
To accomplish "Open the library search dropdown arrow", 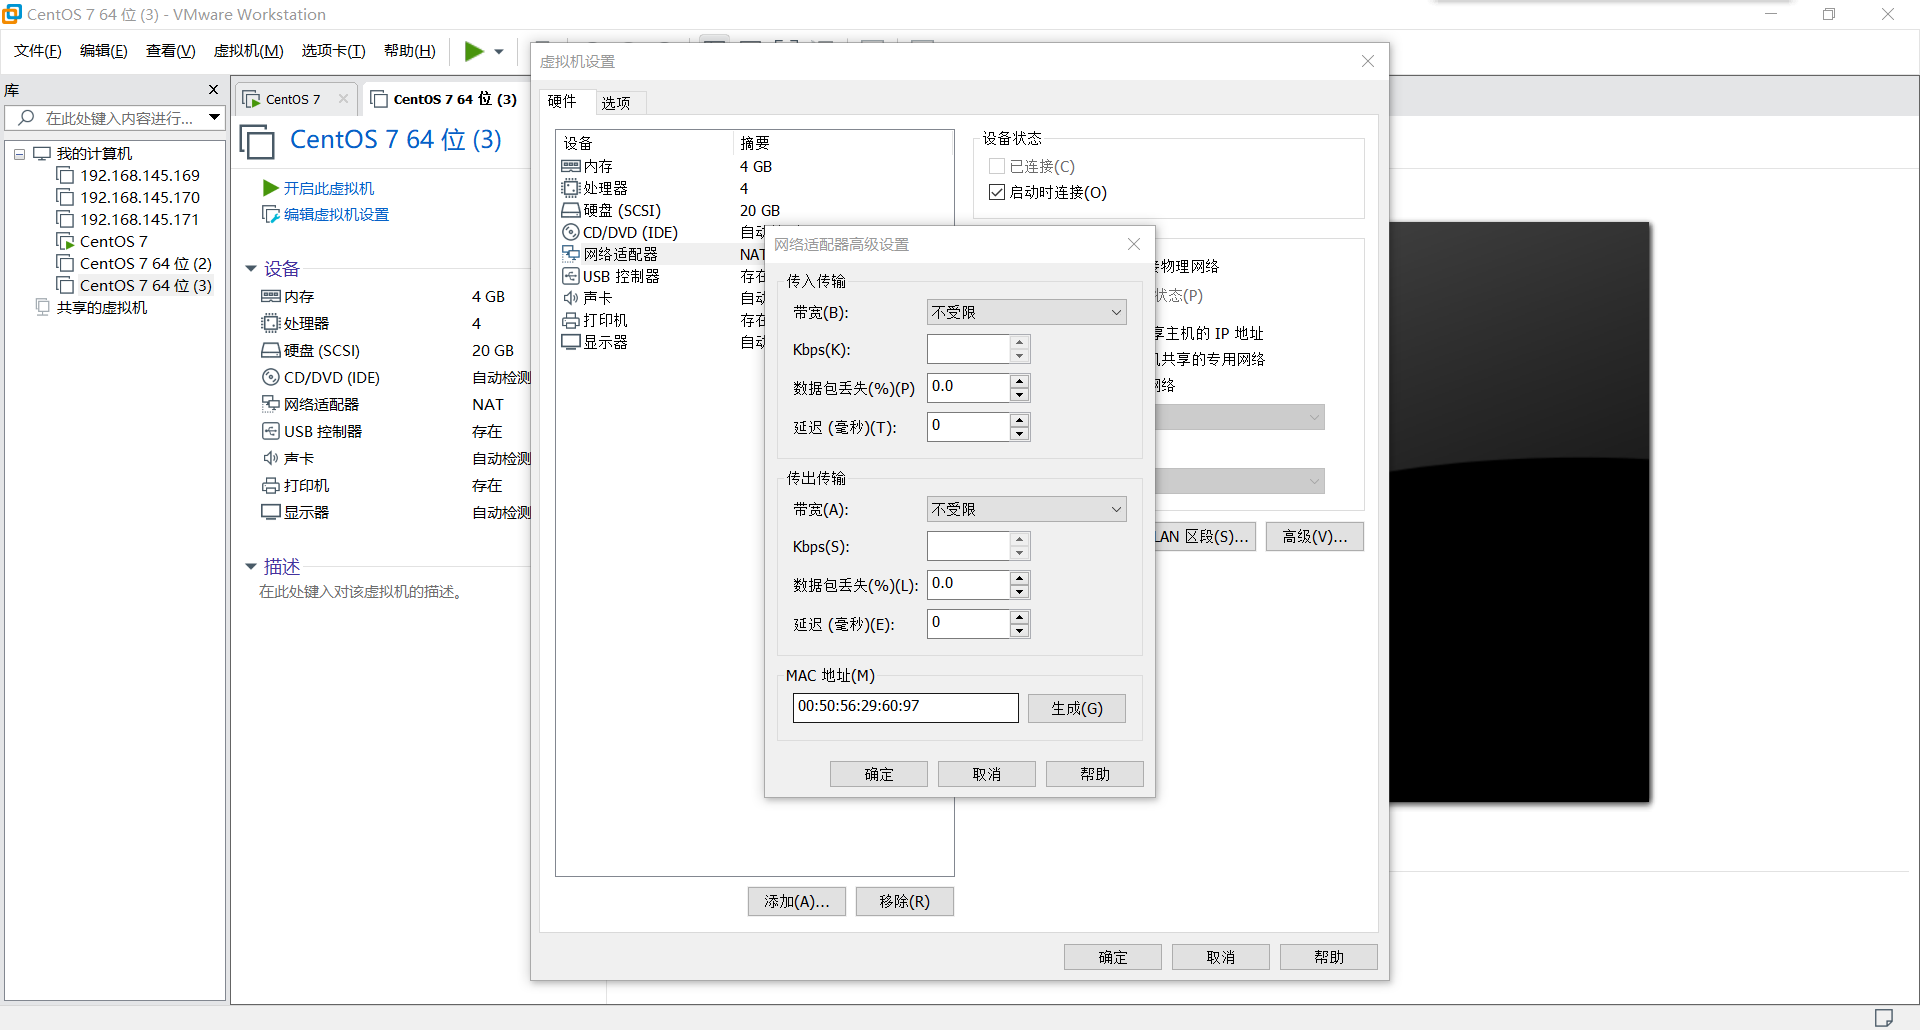I will pyautogui.click(x=214, y=118).
